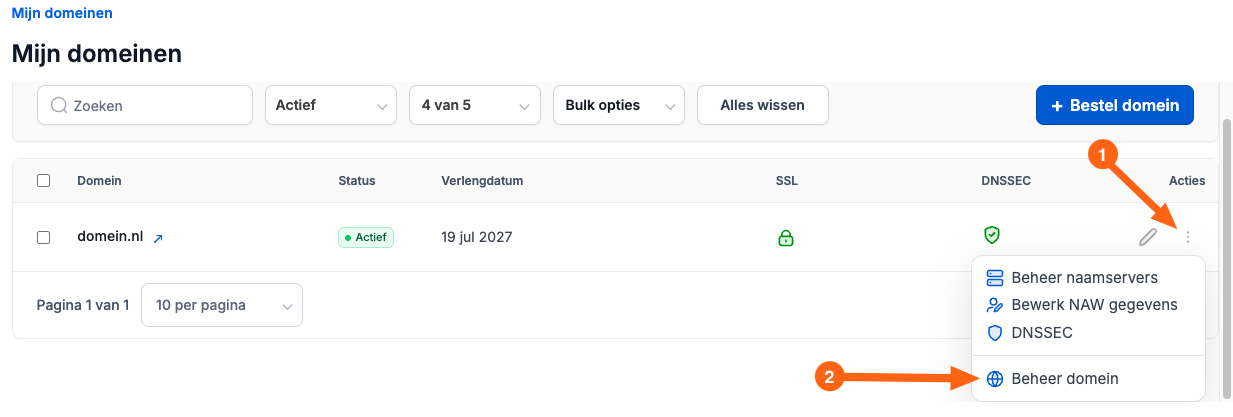Image resolution: width=1233 pixels, height=417 pixels.
Task: Check the domein.nl row checkbox
Action: click(43, 238)
